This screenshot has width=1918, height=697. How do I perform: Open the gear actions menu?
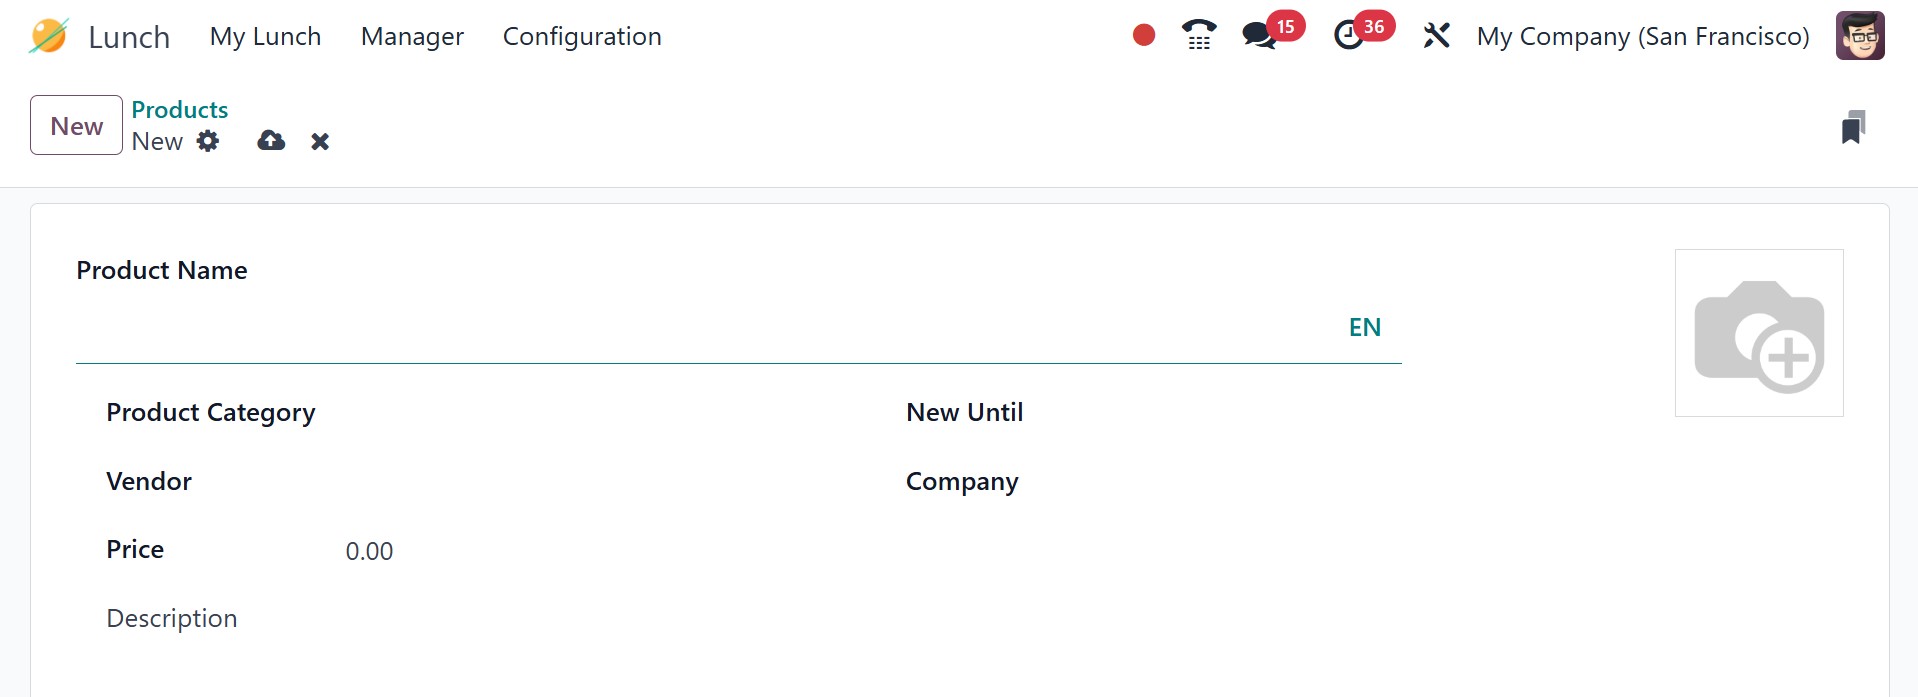point(208,141)
